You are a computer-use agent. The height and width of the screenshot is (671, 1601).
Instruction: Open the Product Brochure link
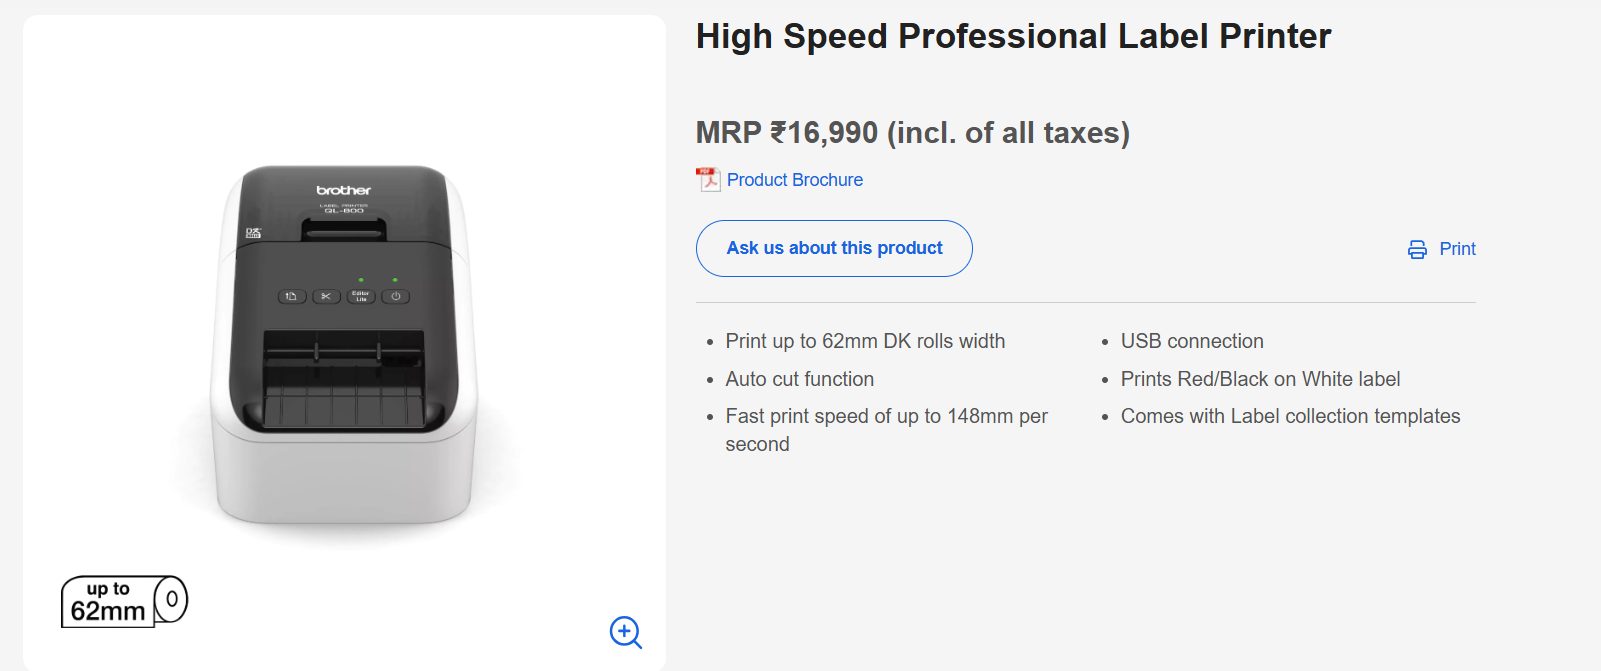tap(794, 179)
